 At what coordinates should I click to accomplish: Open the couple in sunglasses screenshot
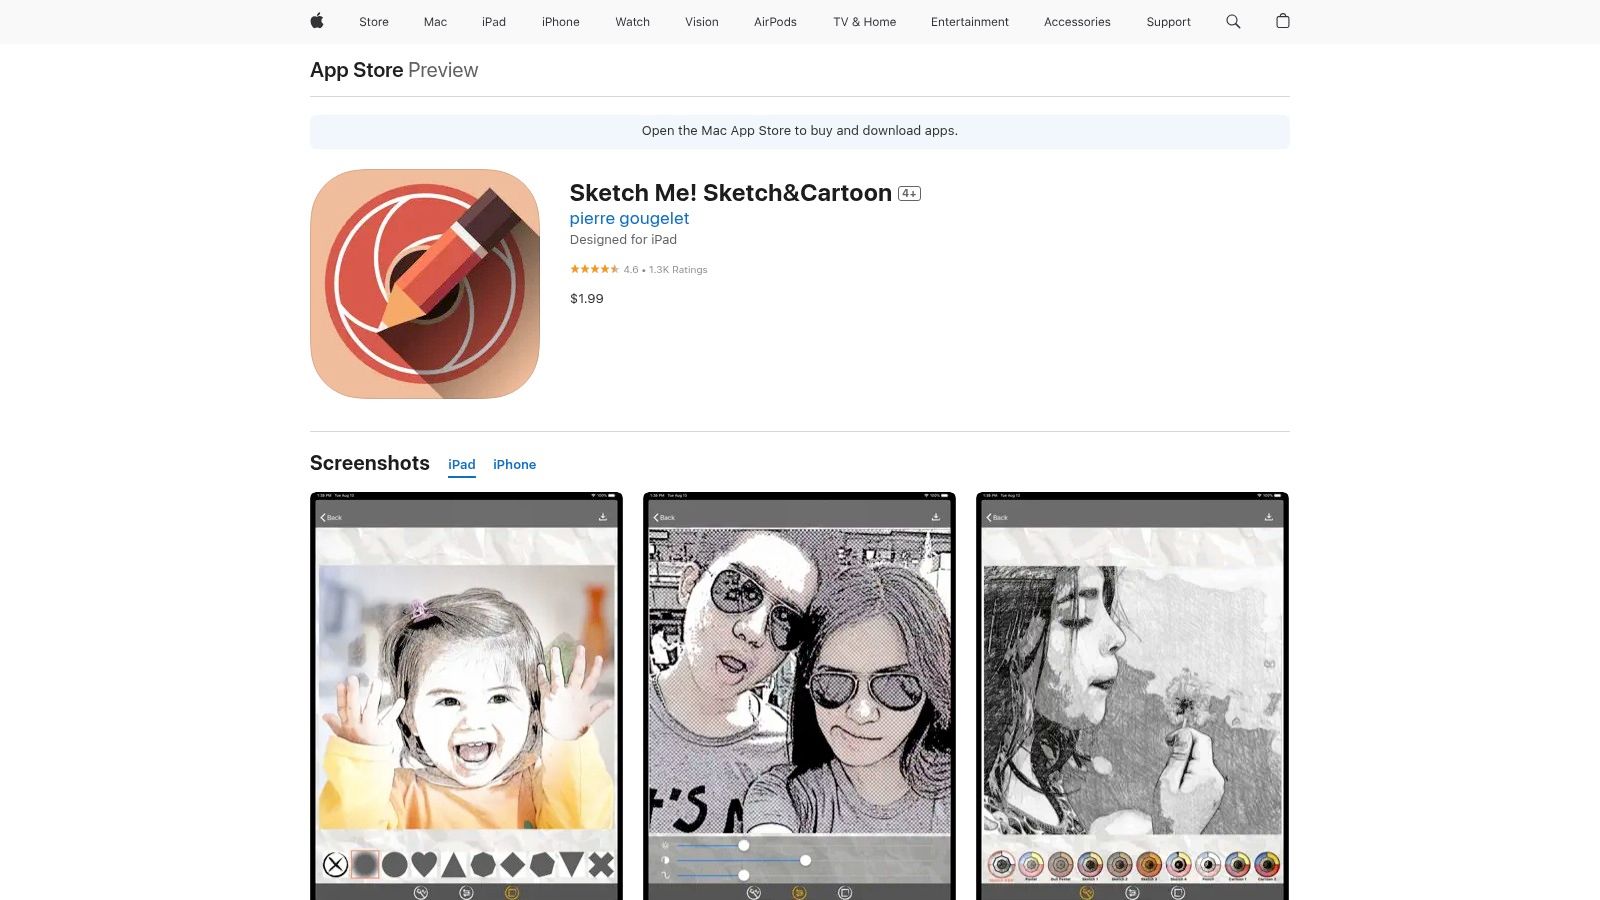coord(799,696)
